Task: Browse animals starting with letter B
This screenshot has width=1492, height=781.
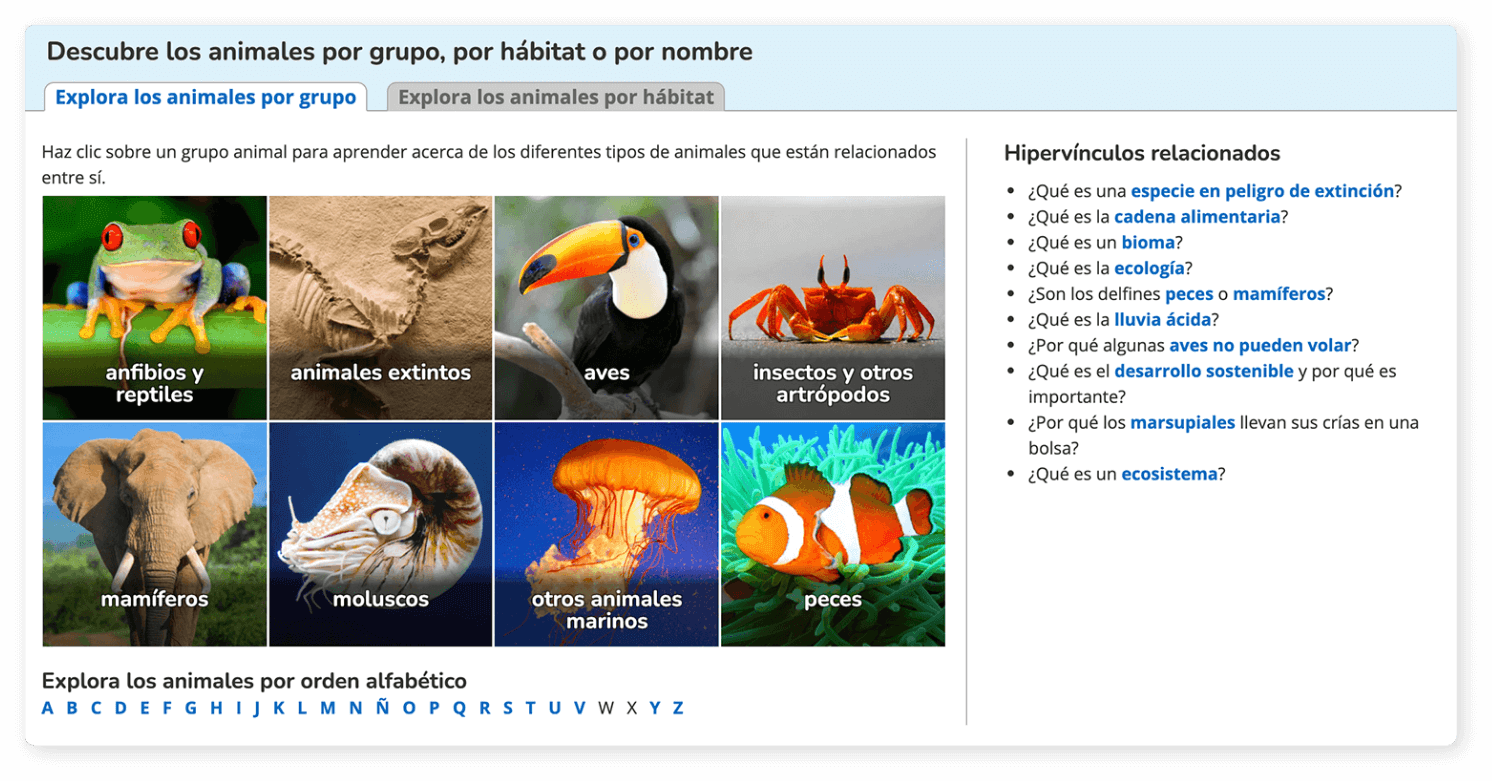Action: pos(72,708)
